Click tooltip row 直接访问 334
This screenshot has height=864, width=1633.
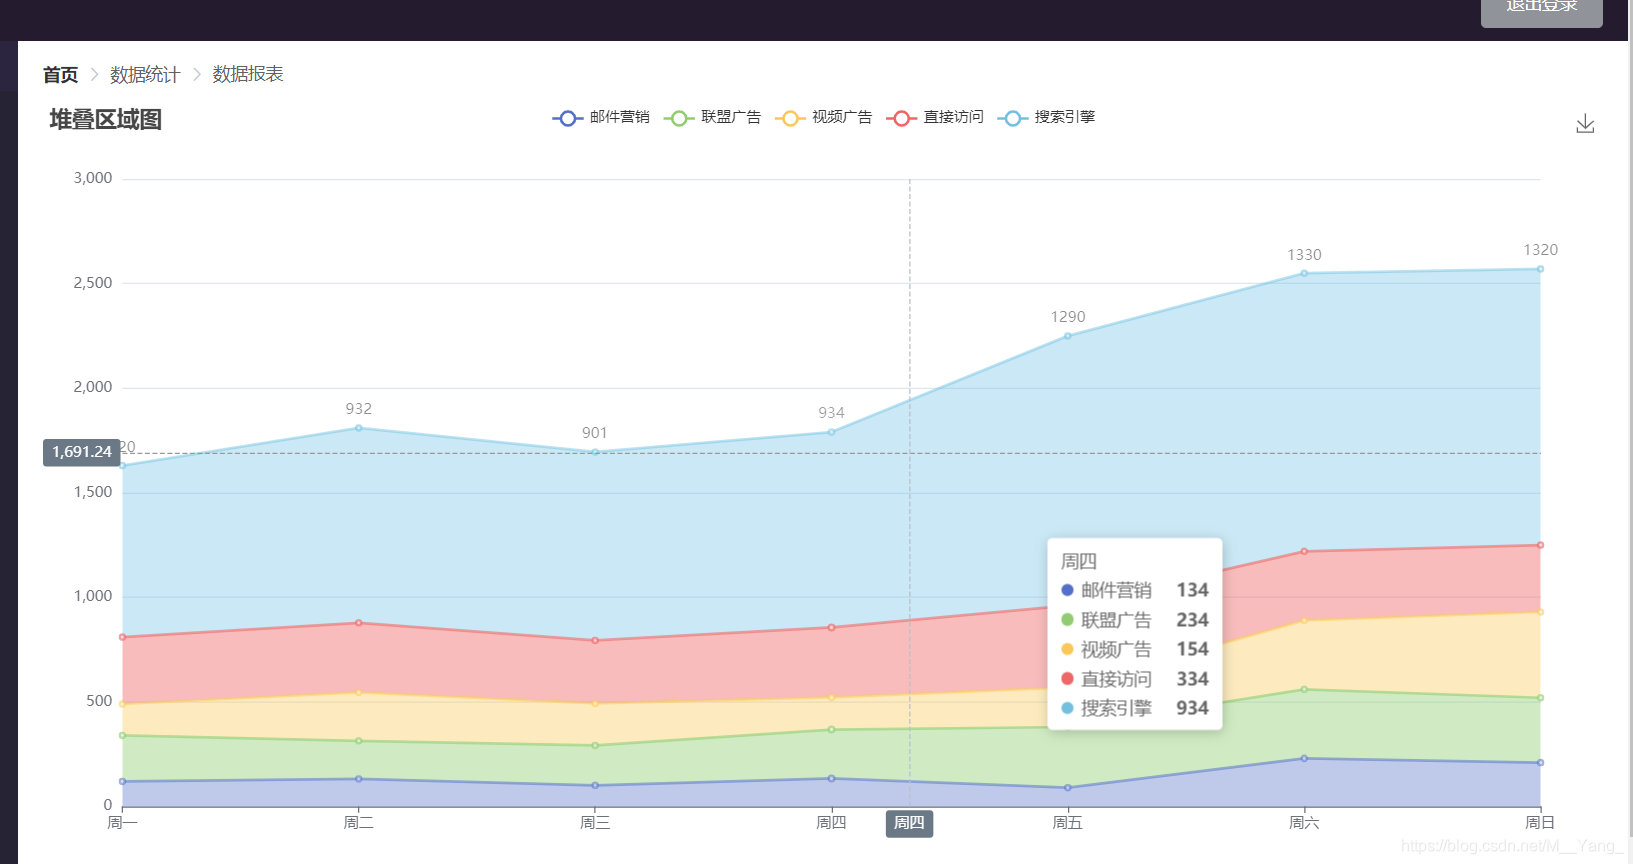[x=1135, y=679]
